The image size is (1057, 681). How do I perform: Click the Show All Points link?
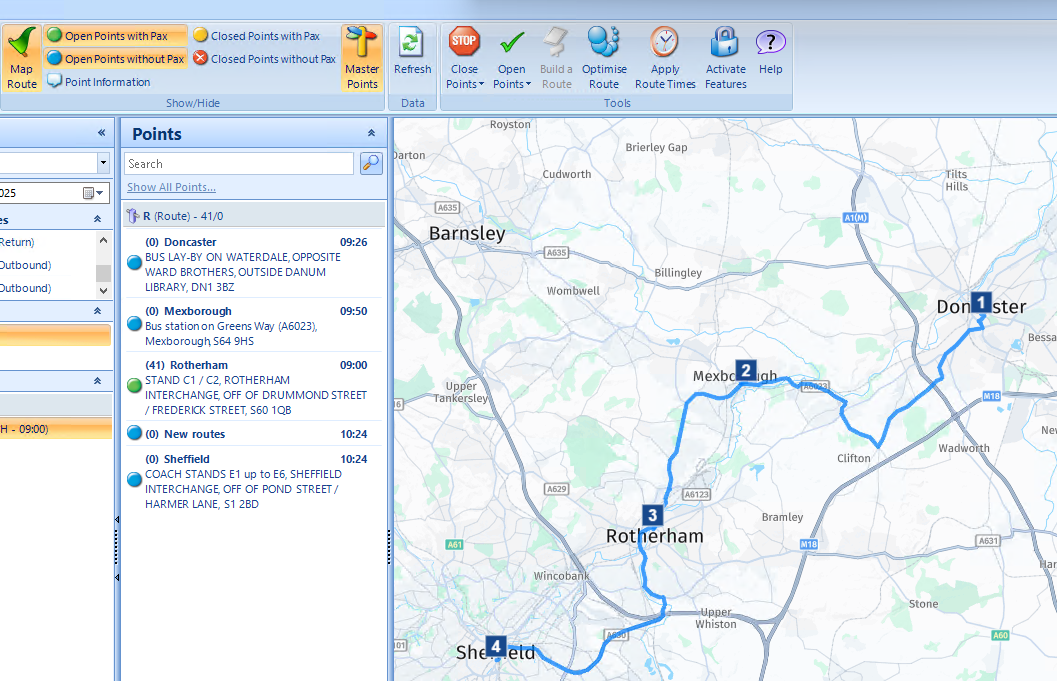[x=171, y=187]
